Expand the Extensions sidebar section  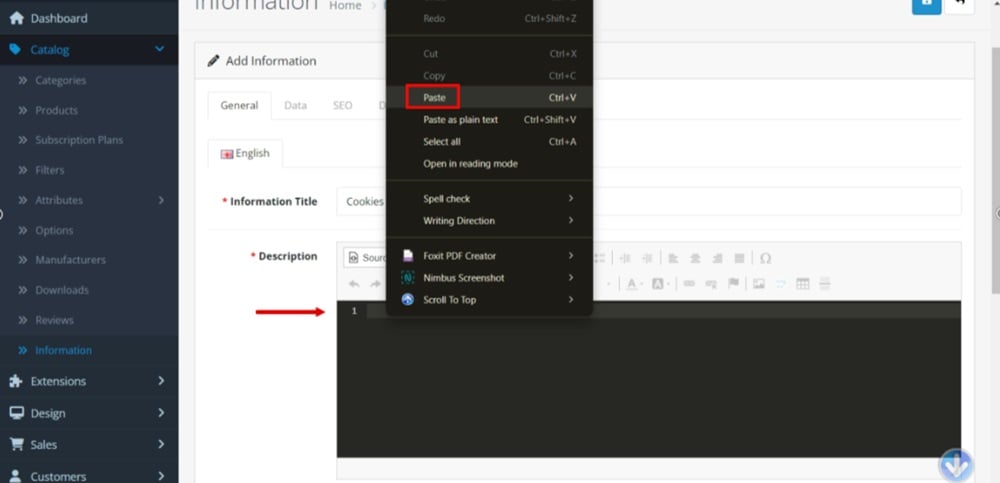point(89,382)
